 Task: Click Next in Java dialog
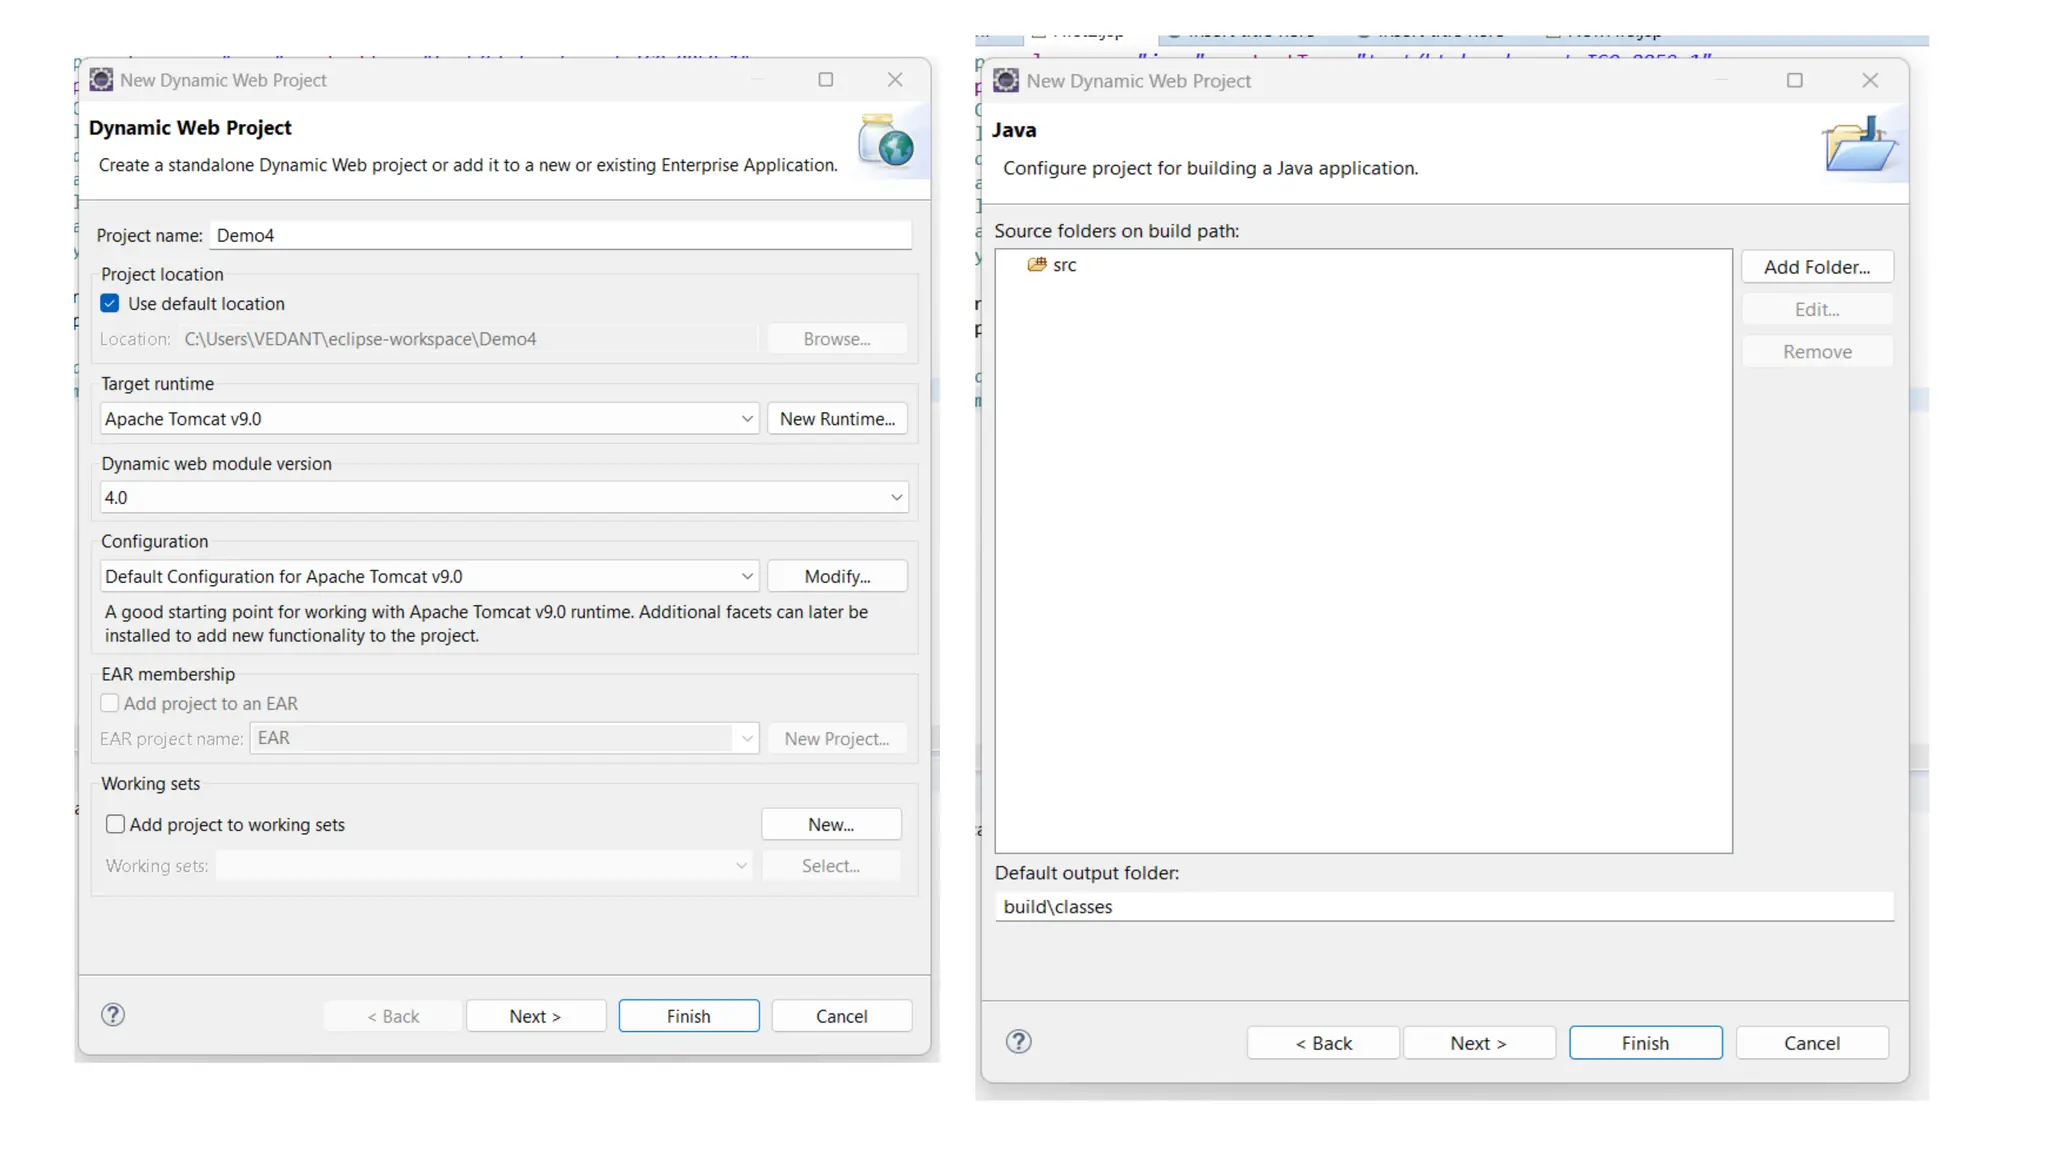point(1478,1043)
